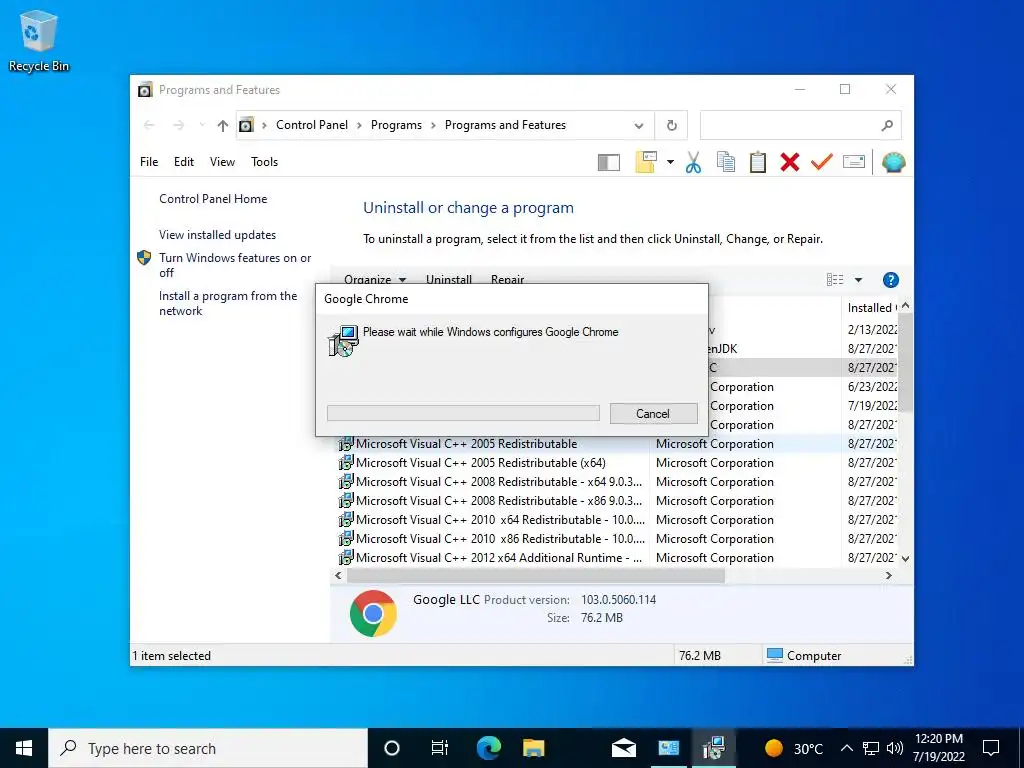This screenshot has height=768, width=1024.
Task: Click the Uninstall toolbar button
Action: click(x=449, y=279)
